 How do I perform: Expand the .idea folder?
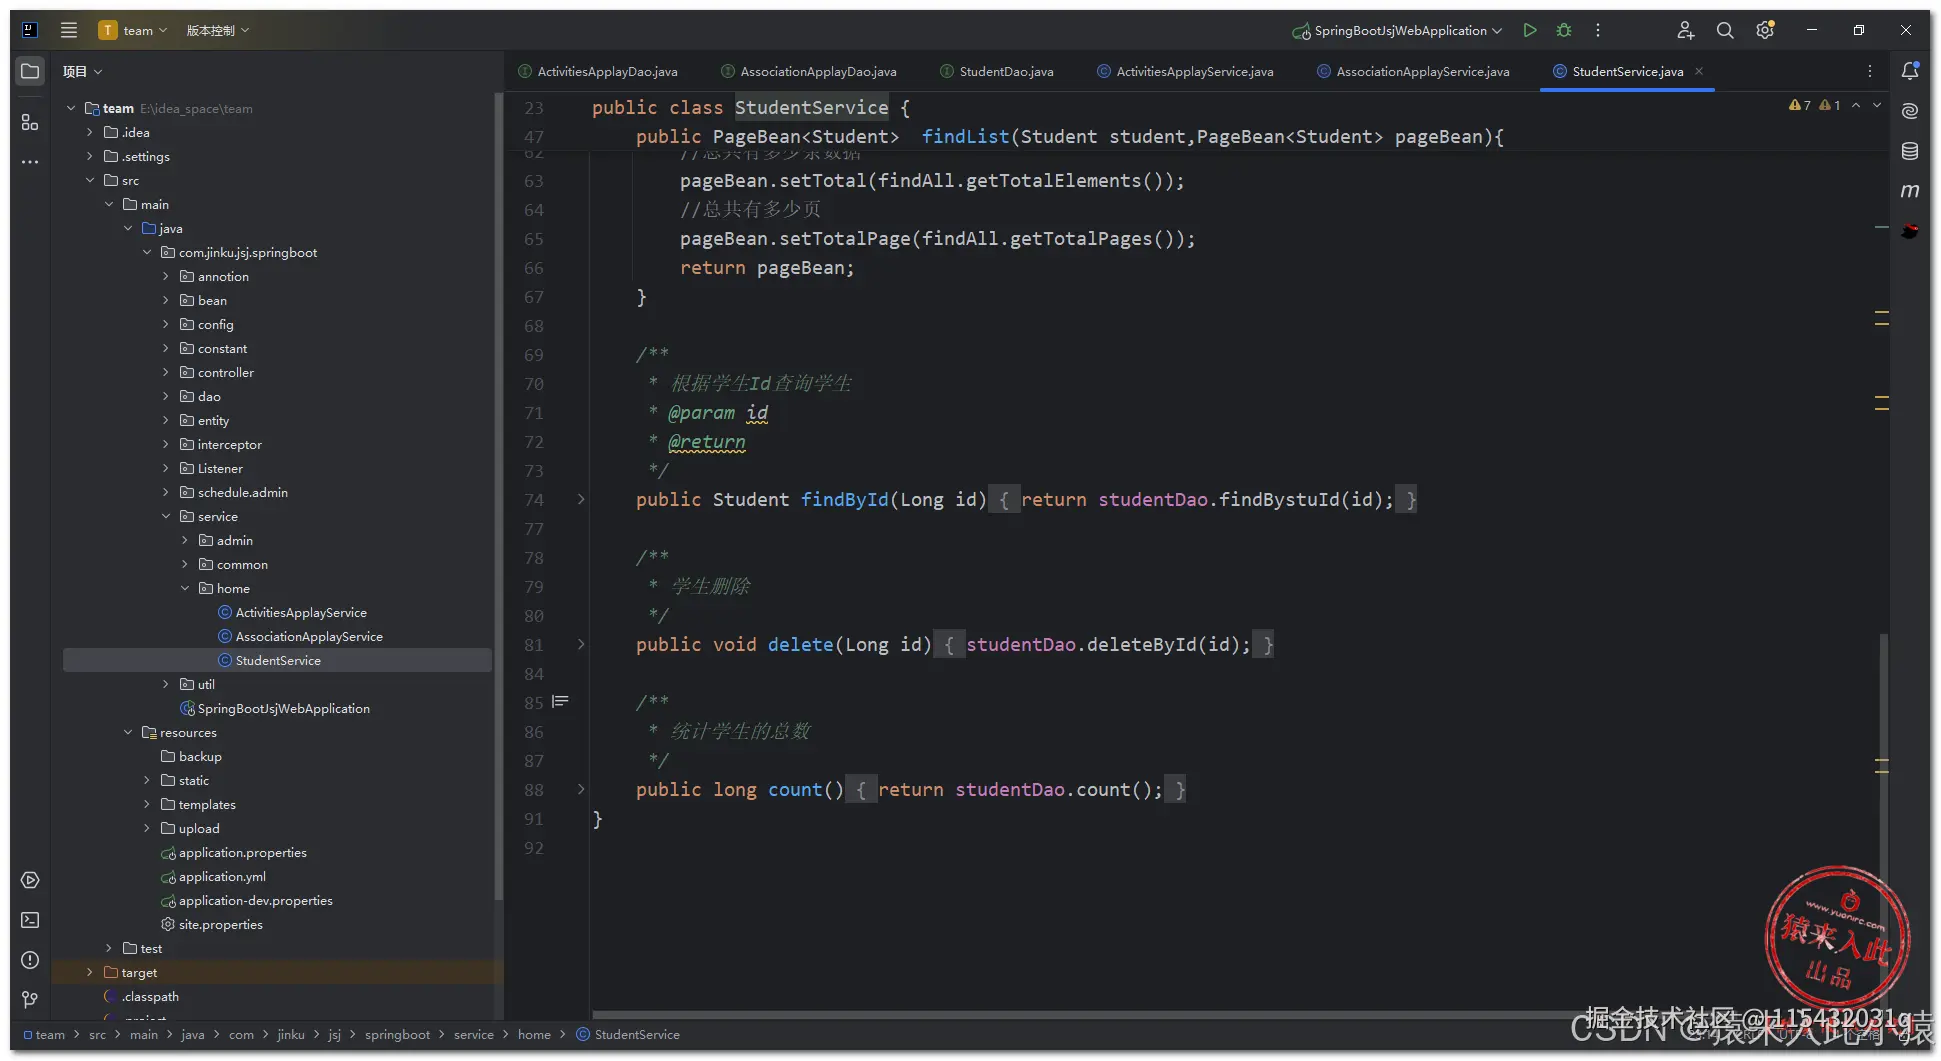pos(90,132)
